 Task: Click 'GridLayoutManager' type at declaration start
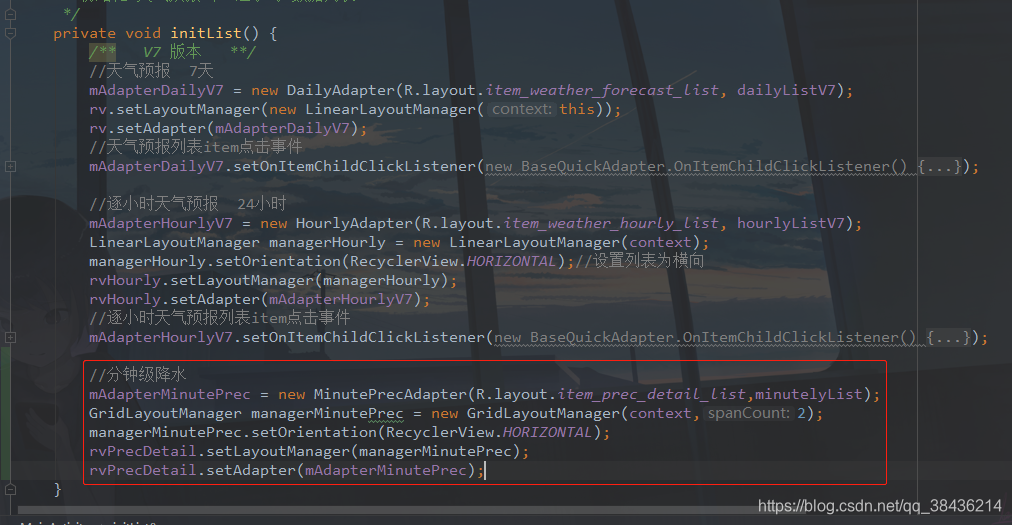tap(165, 413)
